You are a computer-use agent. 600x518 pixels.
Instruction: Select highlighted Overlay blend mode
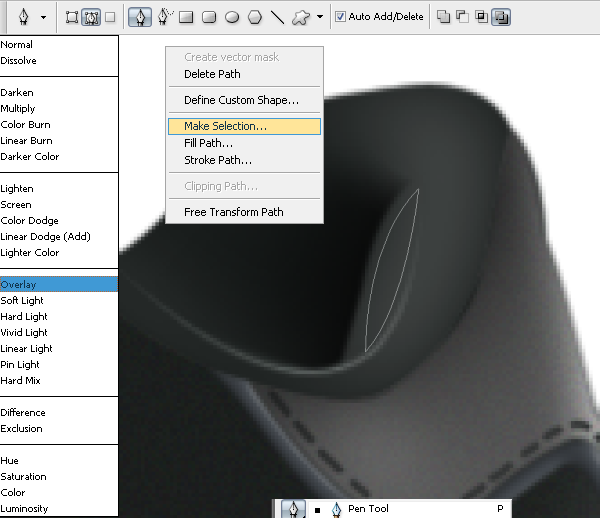tap(59, 284)
